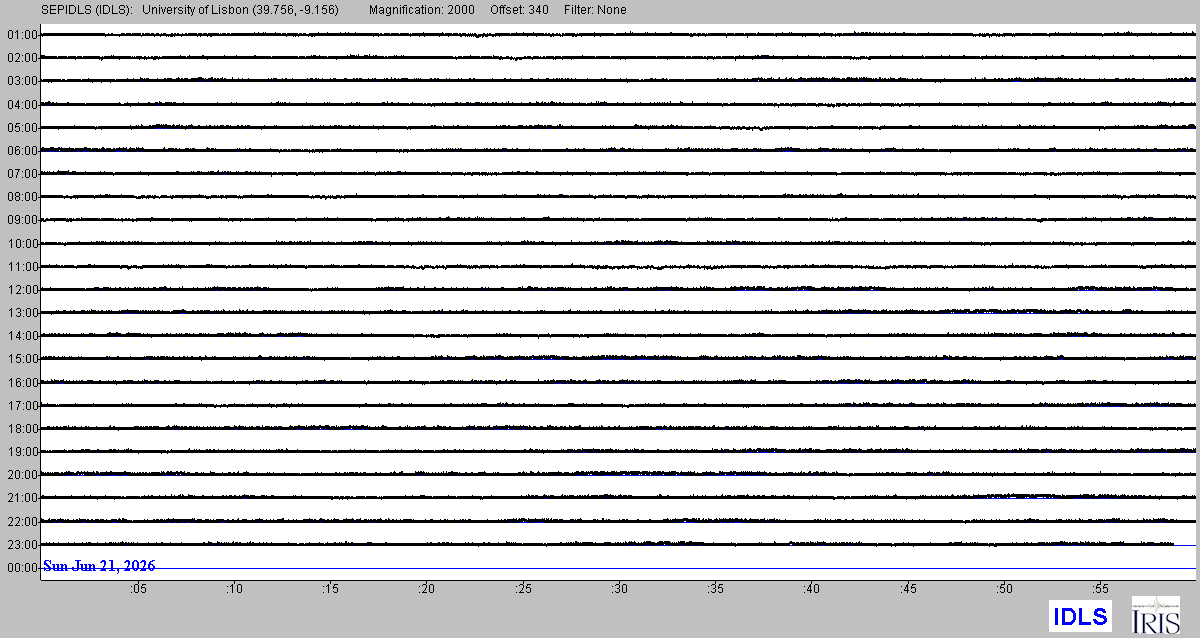Viewport: 1200px width, 638px height.
Task: Select the 18:00 hour label
Action: point(22,429)
